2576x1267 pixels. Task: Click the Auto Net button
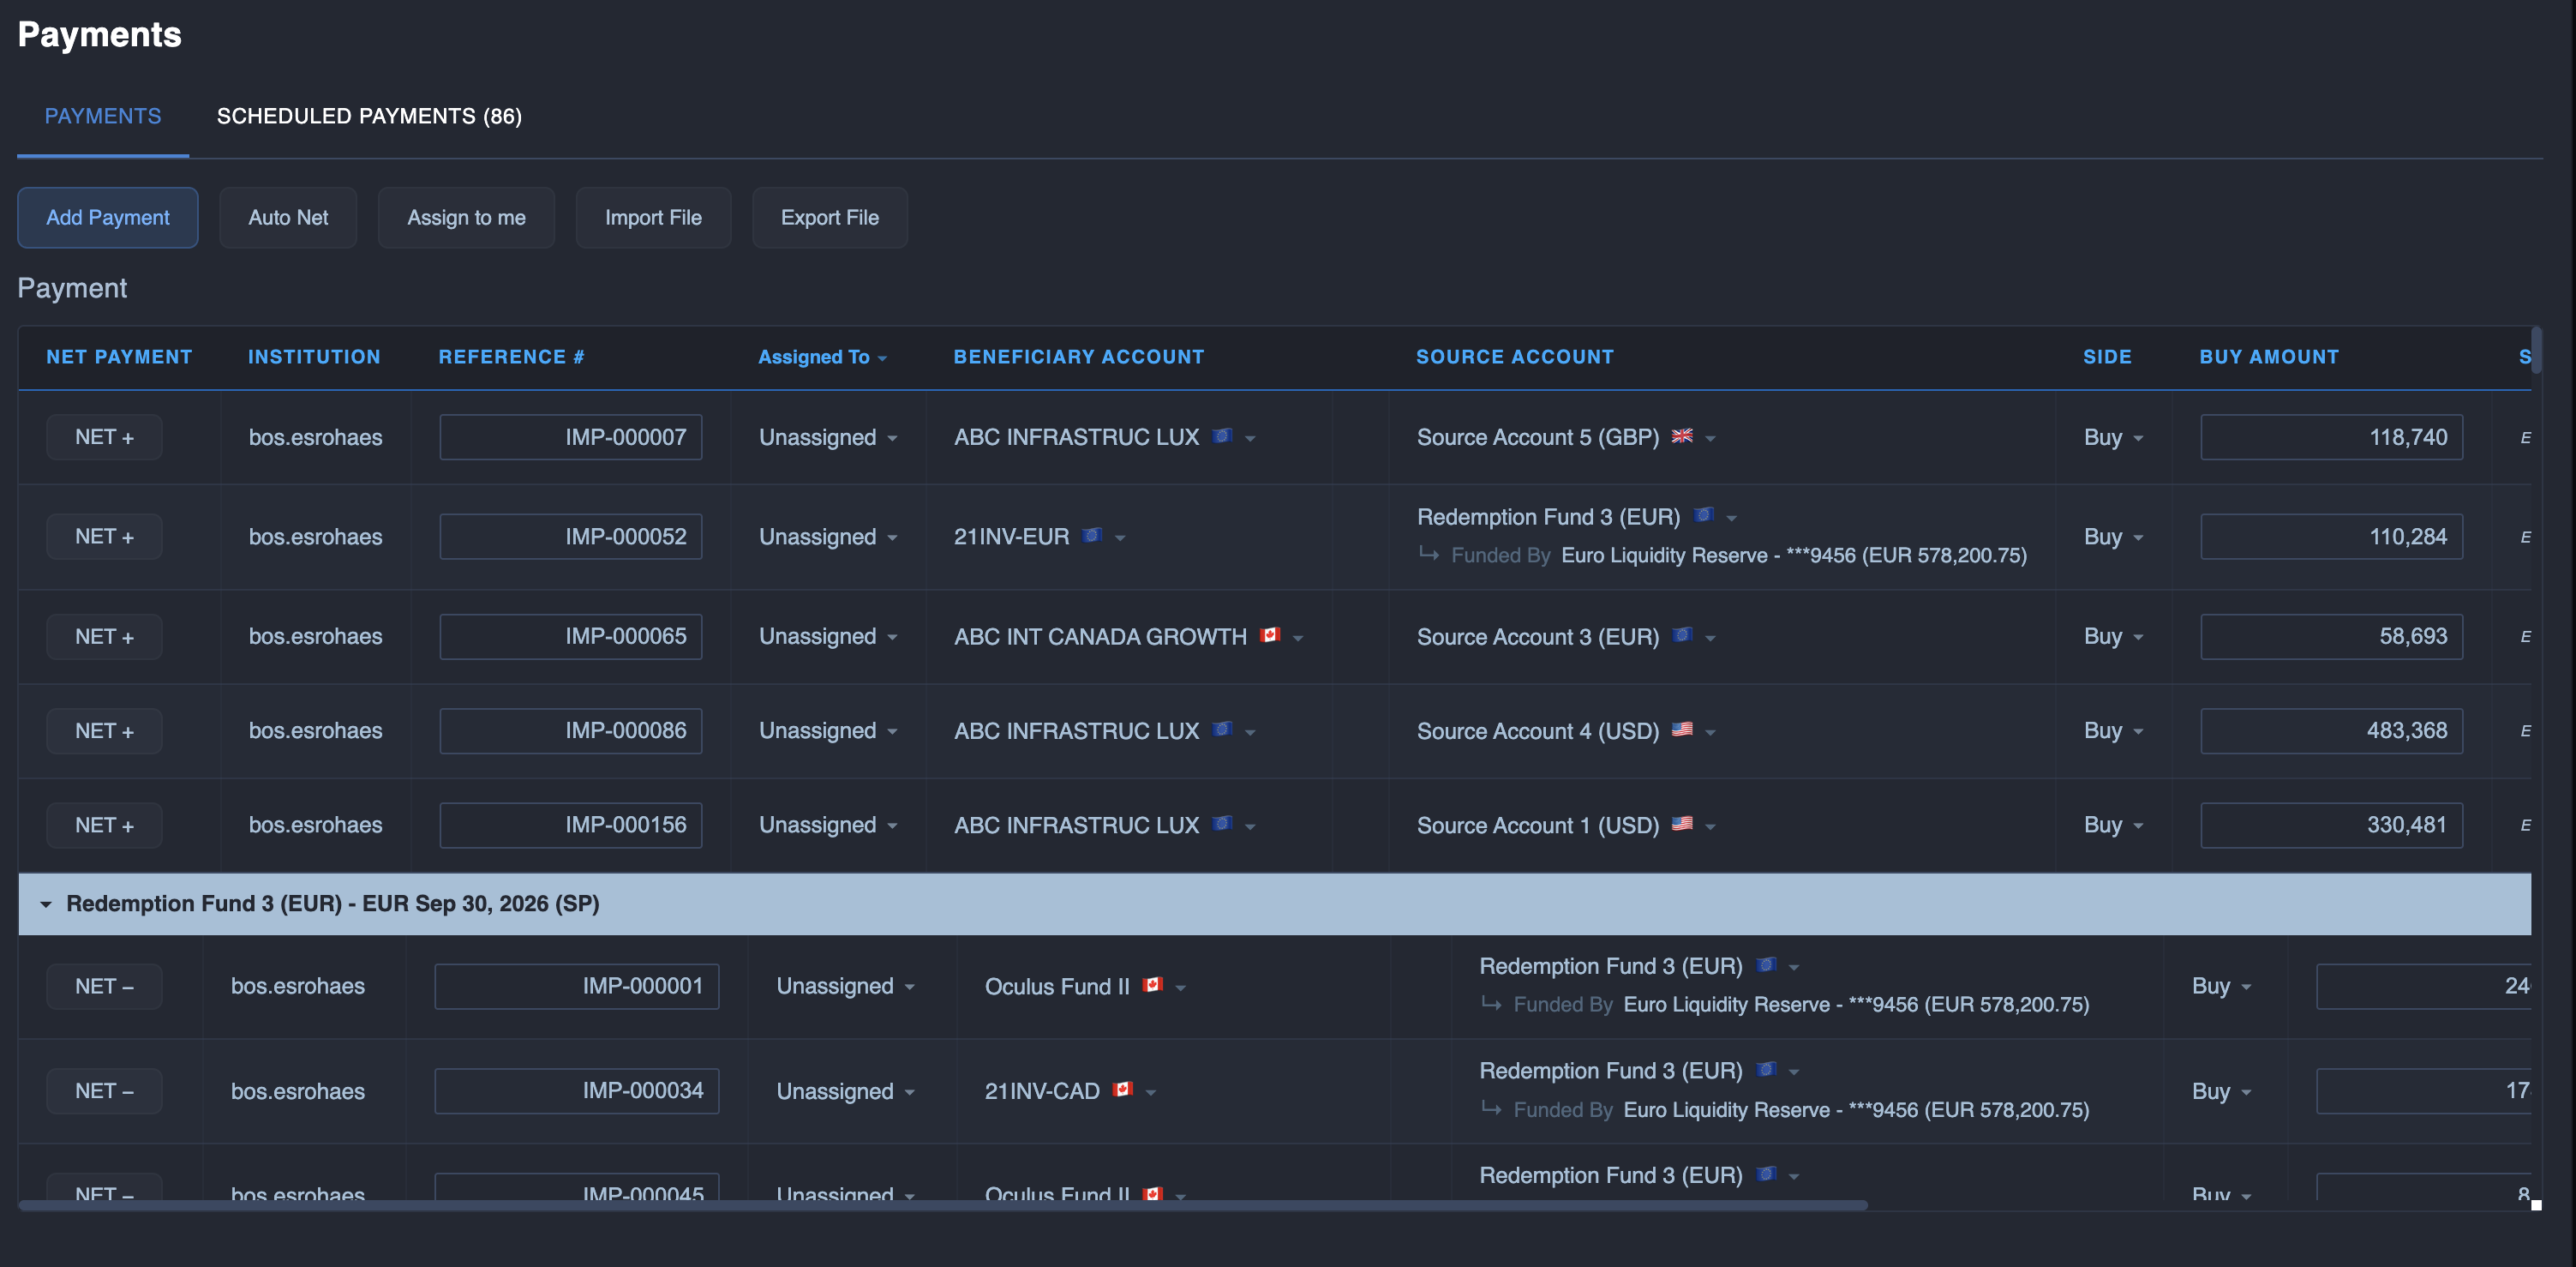pyautogui.click(x=288, y=217)
